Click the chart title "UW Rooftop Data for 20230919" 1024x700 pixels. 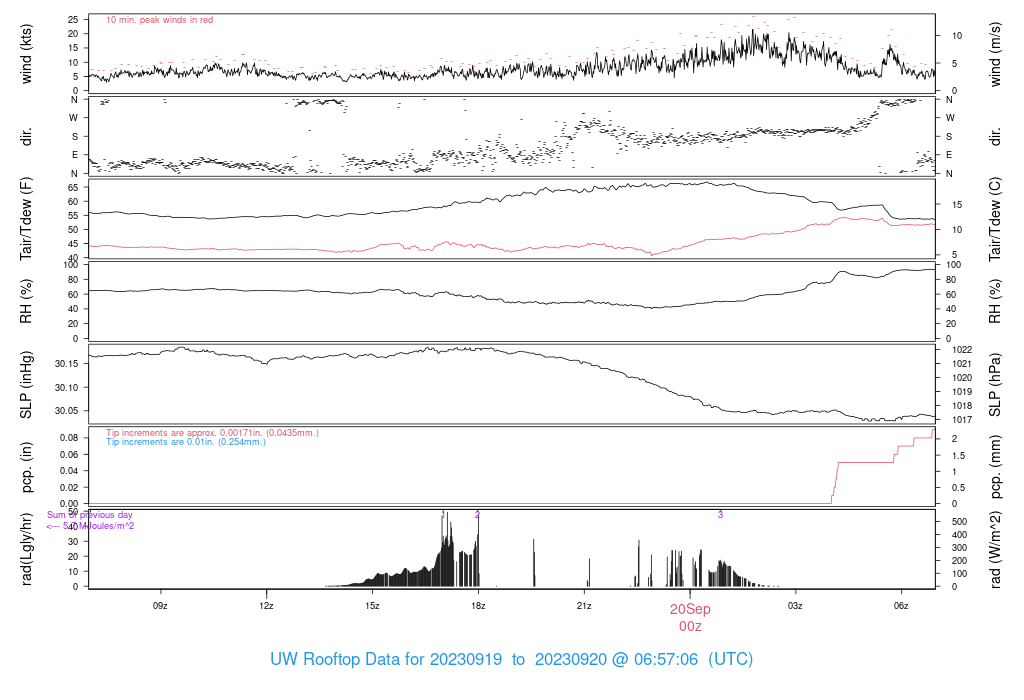pyautogui.click(x=386, y=659)
